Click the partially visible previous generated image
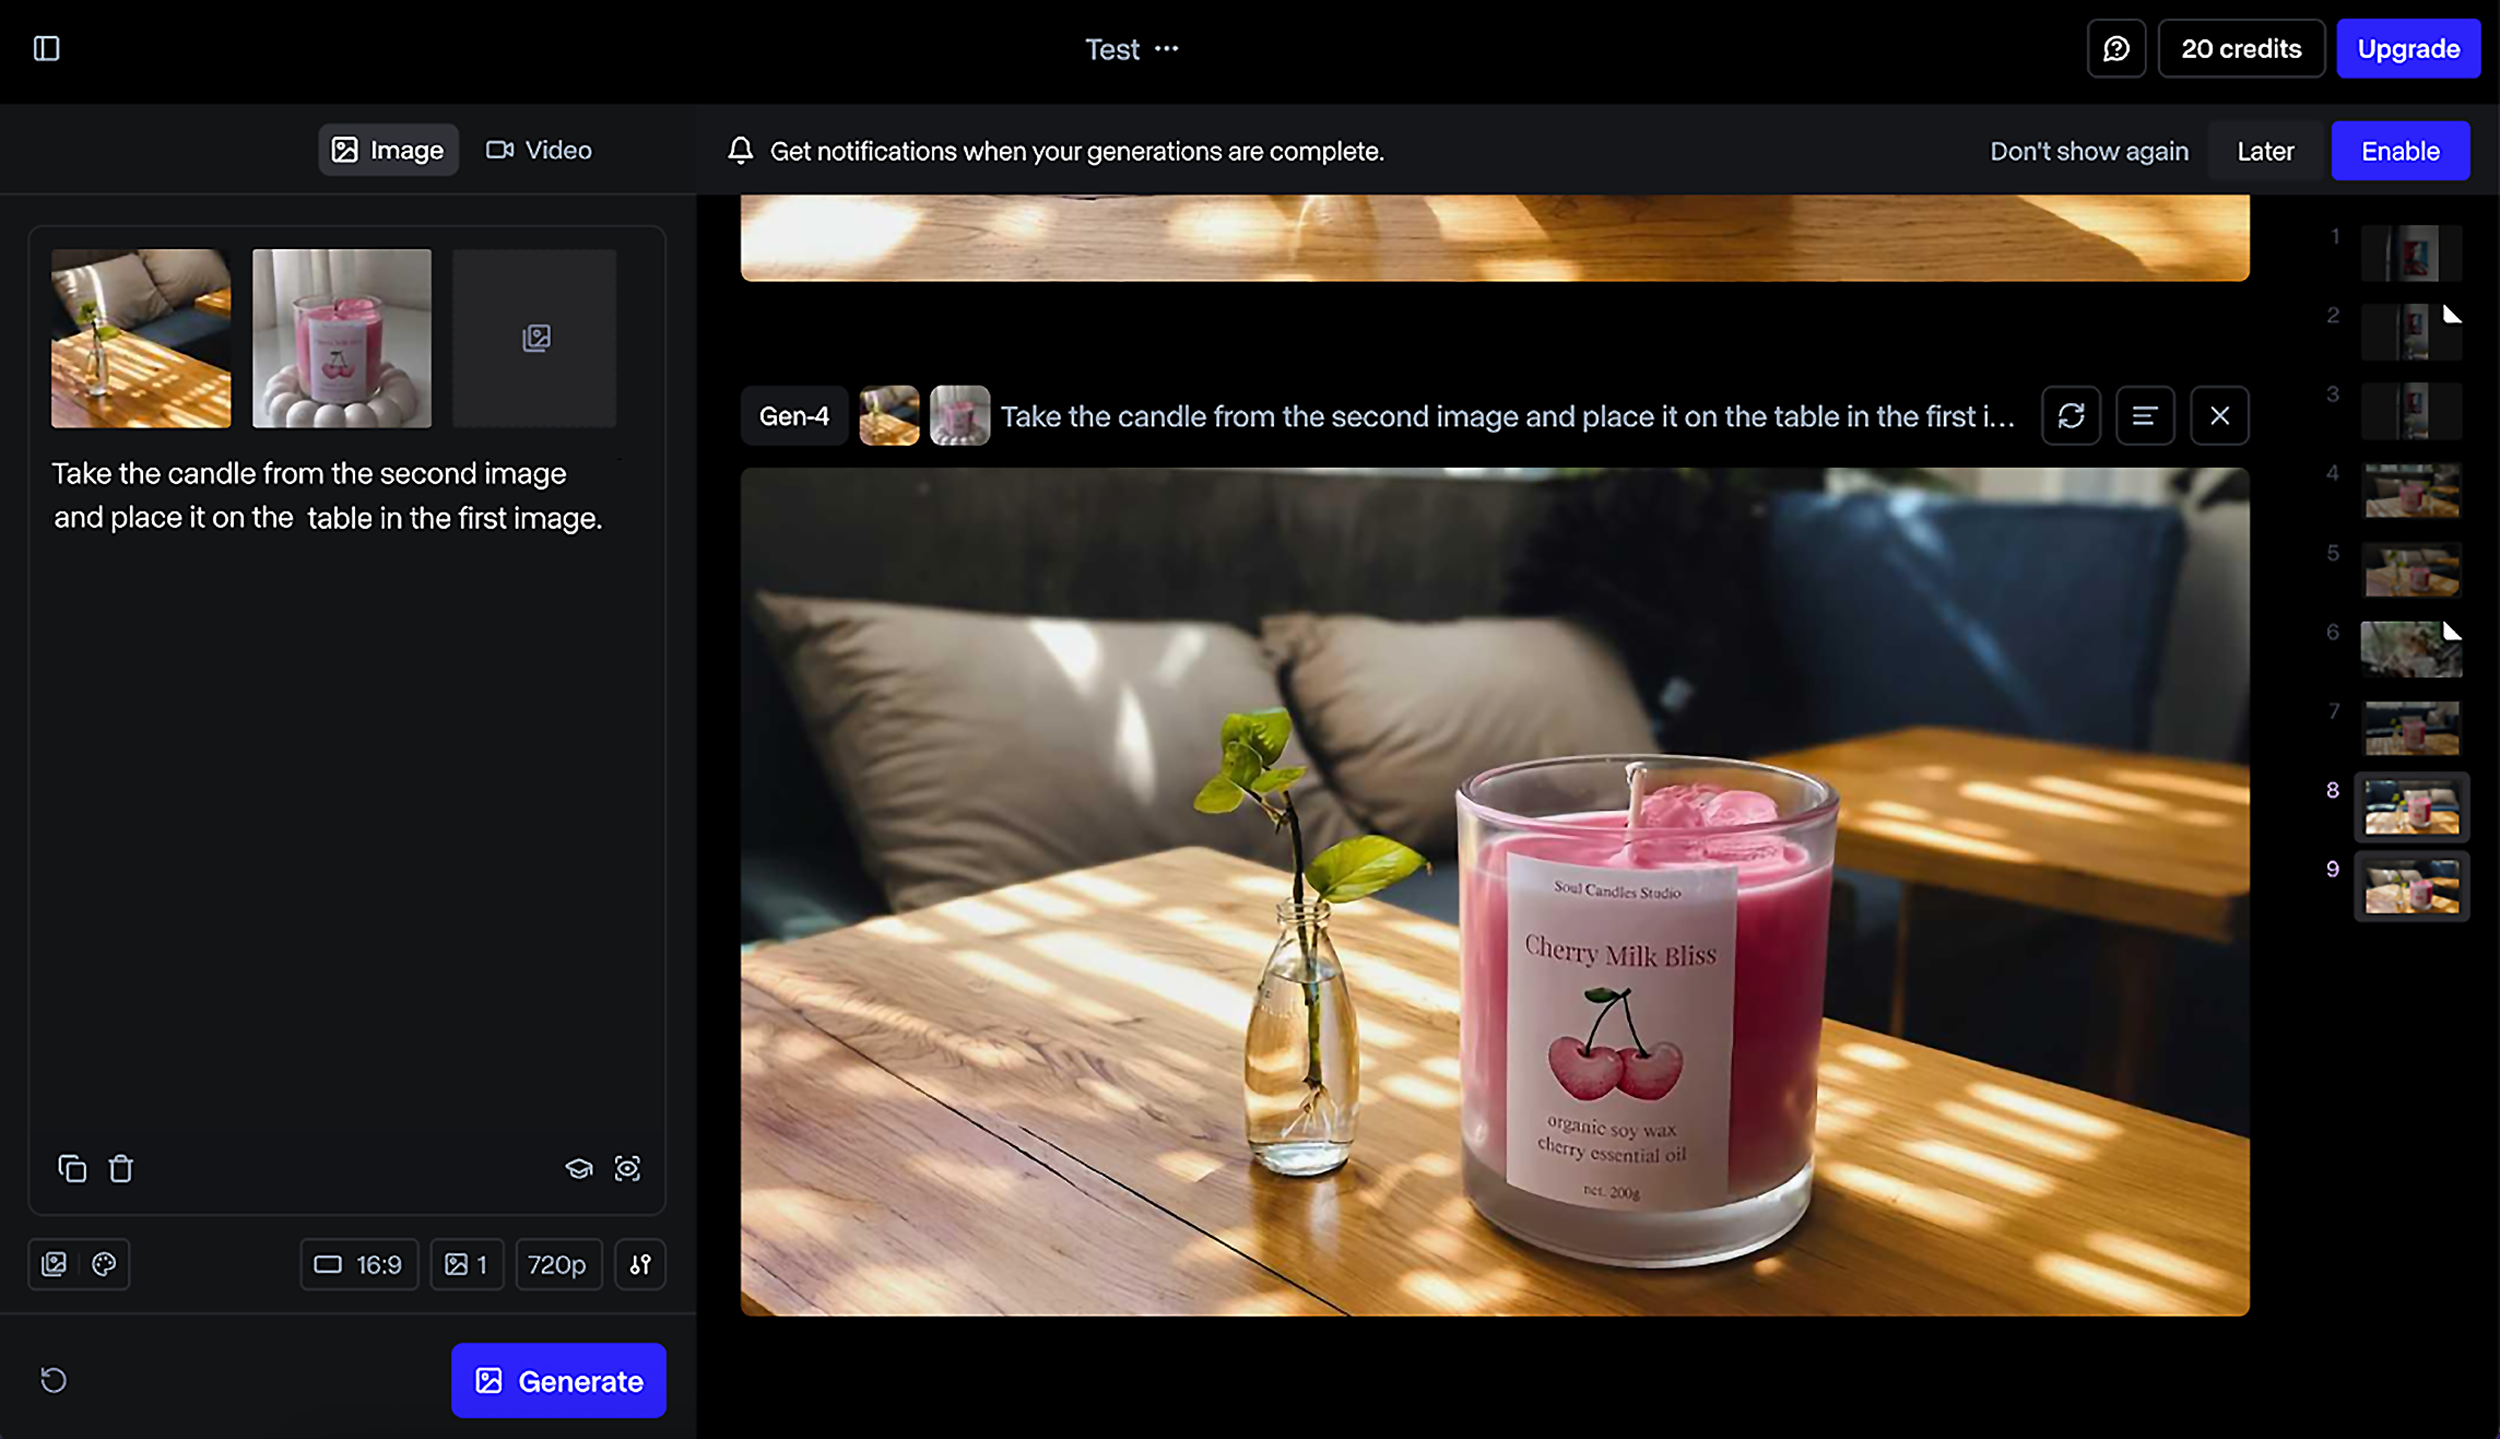This screenshot has height=1439, width=2500. [x=1495, y=238]
